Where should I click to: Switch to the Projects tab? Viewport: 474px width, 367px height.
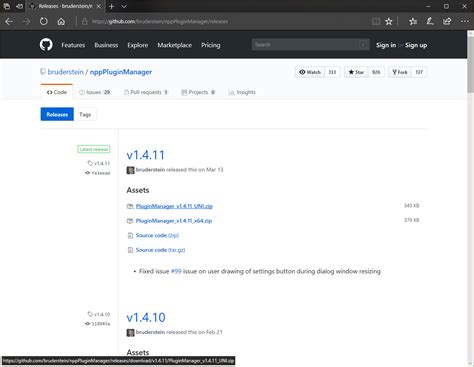coord(198,92)
